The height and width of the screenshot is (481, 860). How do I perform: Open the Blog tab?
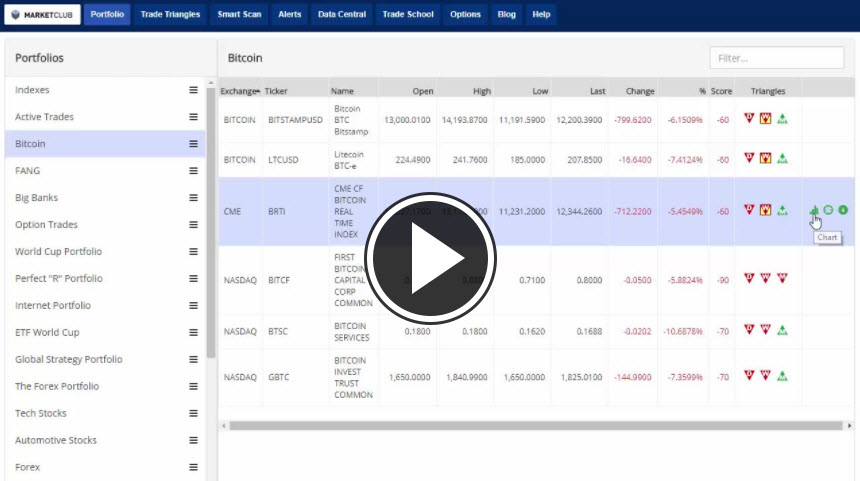point(506,14)
